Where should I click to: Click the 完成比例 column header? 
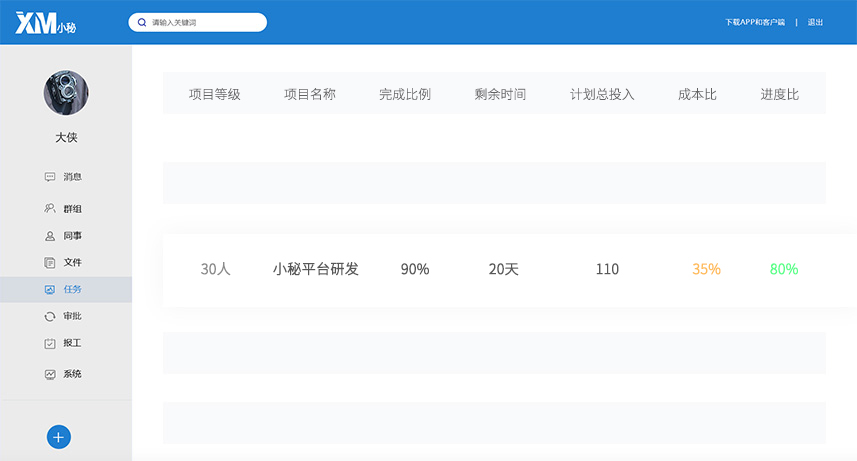point(405,95)
